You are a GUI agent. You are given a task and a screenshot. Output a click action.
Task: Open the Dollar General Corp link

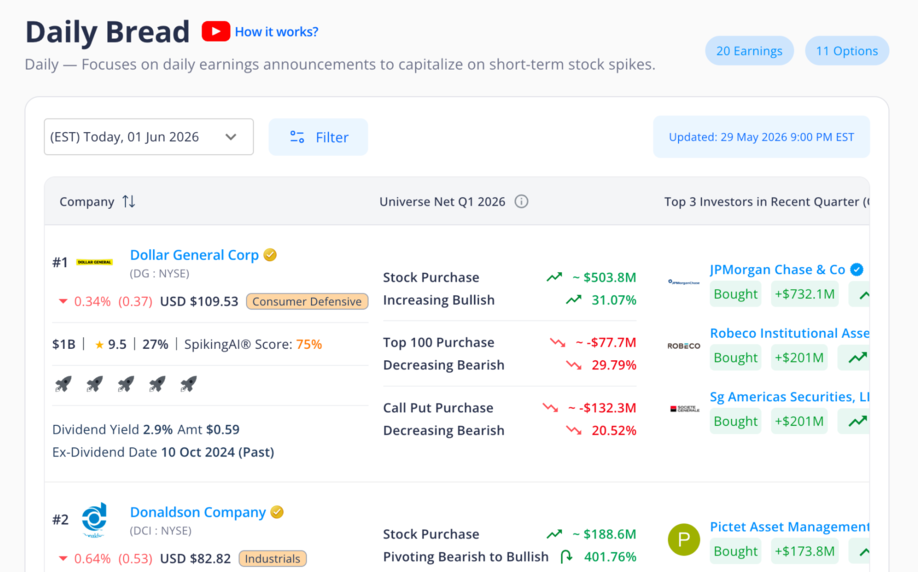point(194,255)
